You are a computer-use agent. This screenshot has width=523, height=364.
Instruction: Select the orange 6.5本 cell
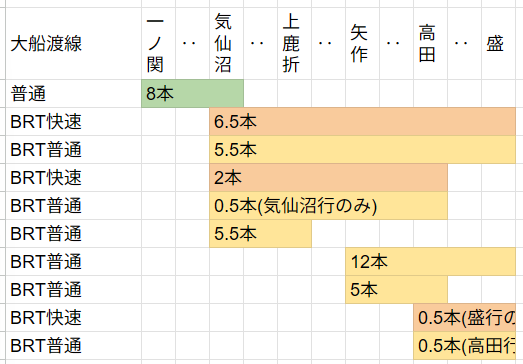(363, 121)
